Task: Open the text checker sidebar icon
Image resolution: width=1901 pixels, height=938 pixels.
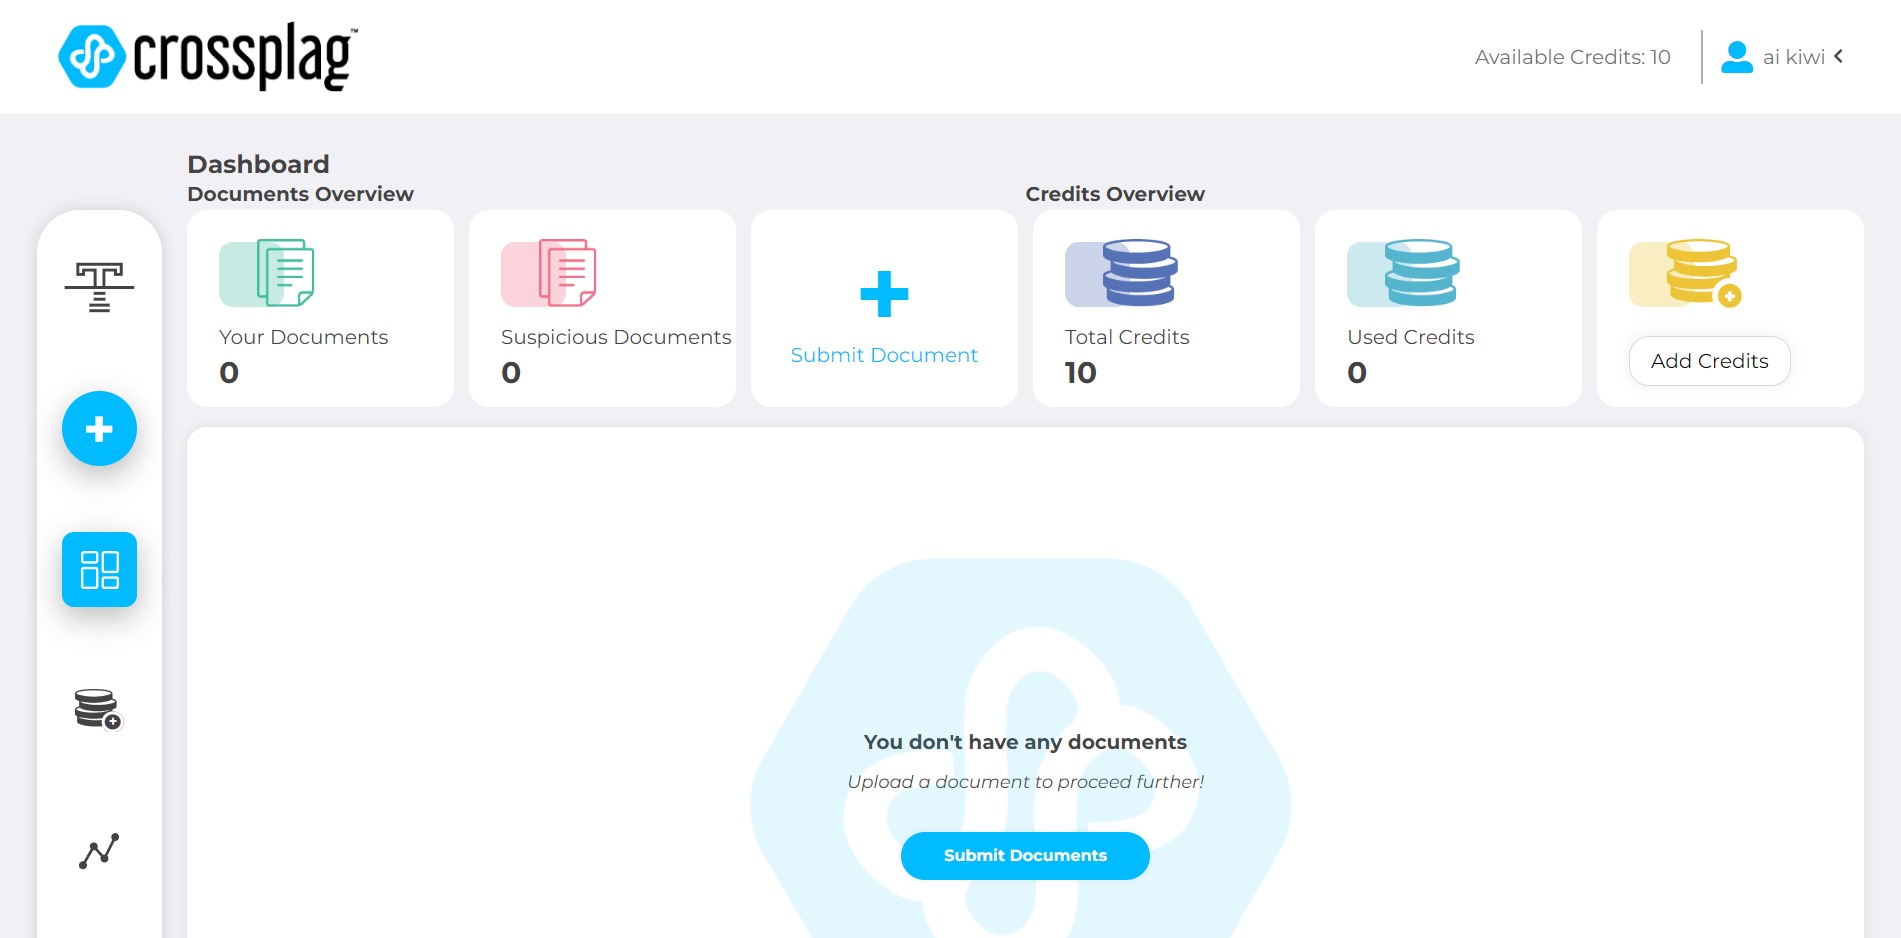Action: pyautogui.click(x=99, y=288)
